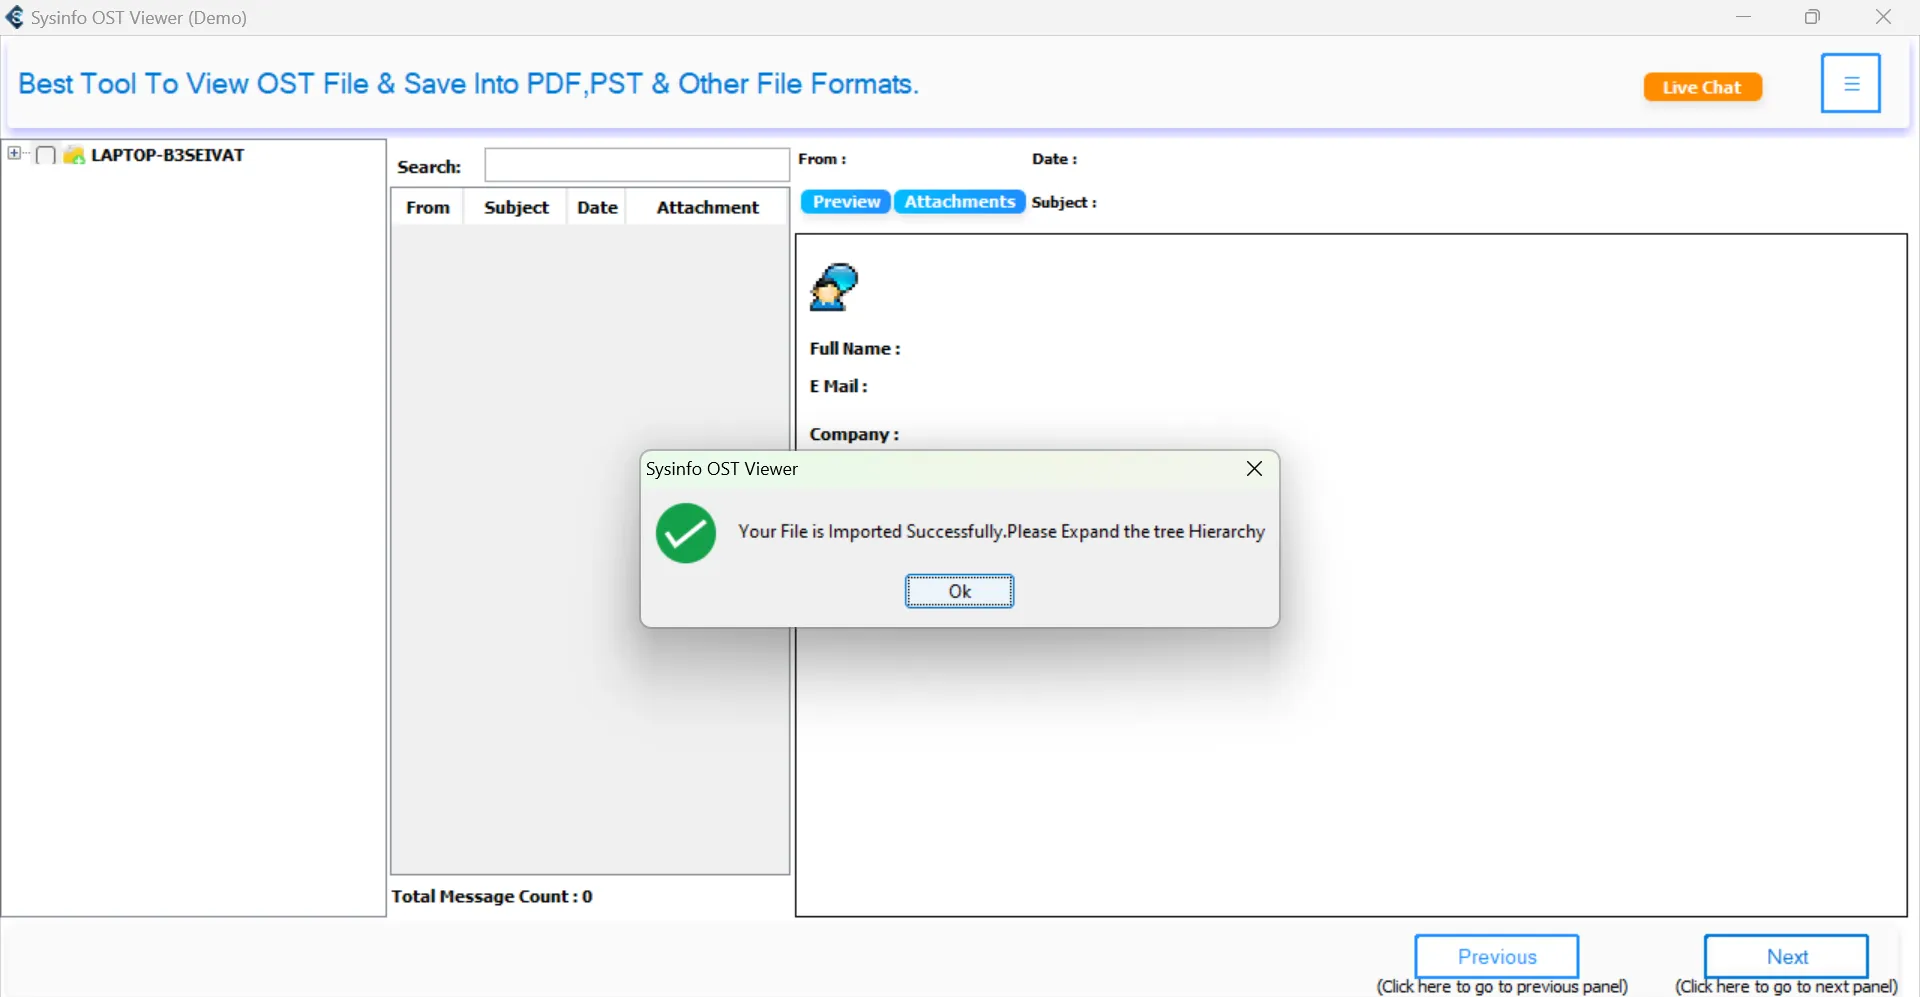The height and width of the screenshot is (997, 1920).
Task: Focus the Search input field
Action: coord(637,165)
